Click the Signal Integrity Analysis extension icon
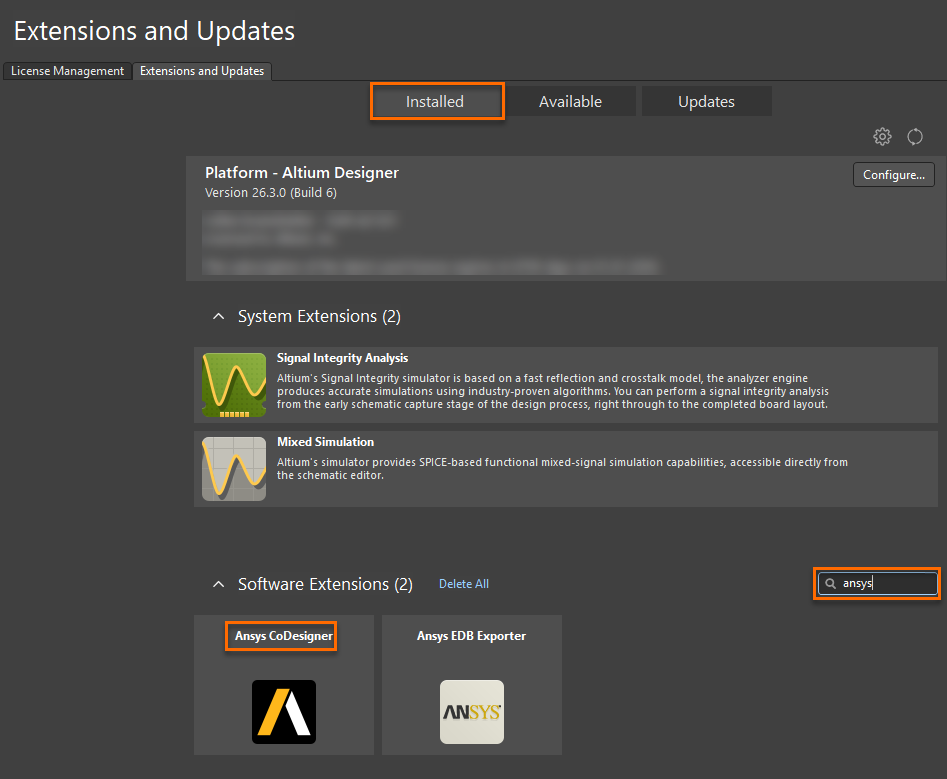Viewport: 947px width, 779px height. (234, 385)
